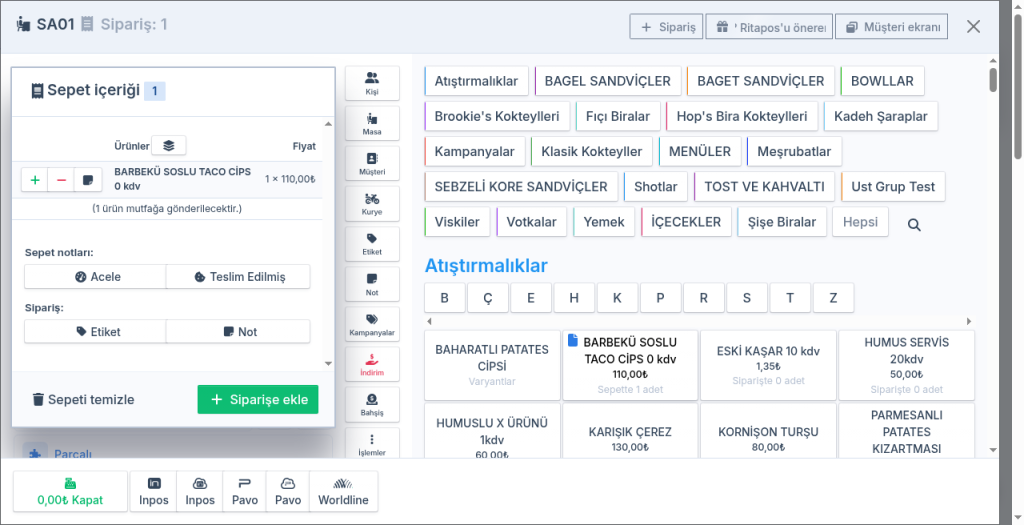Increase quantity with the green plus
Screen dimensions: 1024x525
tap(35, 180)
